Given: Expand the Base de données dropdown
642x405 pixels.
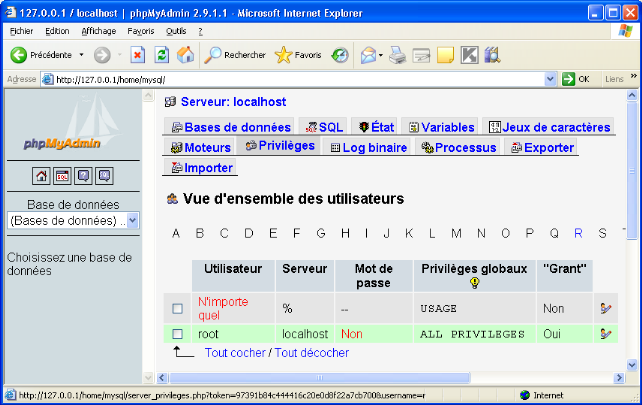Looking at the screenshot, I should tap(132, 220).
